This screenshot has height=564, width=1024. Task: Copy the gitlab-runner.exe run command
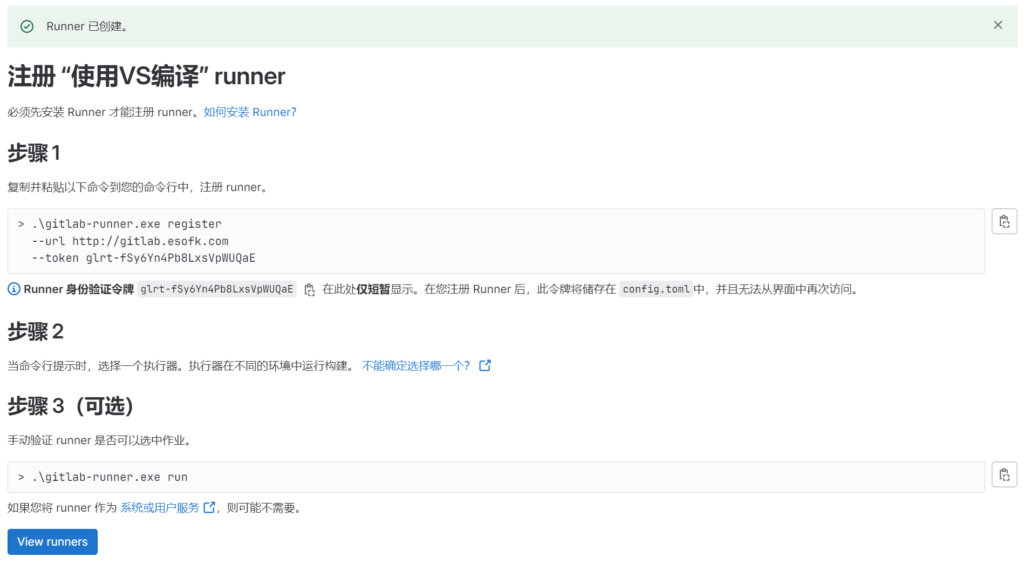click(x=1004, y=475)
